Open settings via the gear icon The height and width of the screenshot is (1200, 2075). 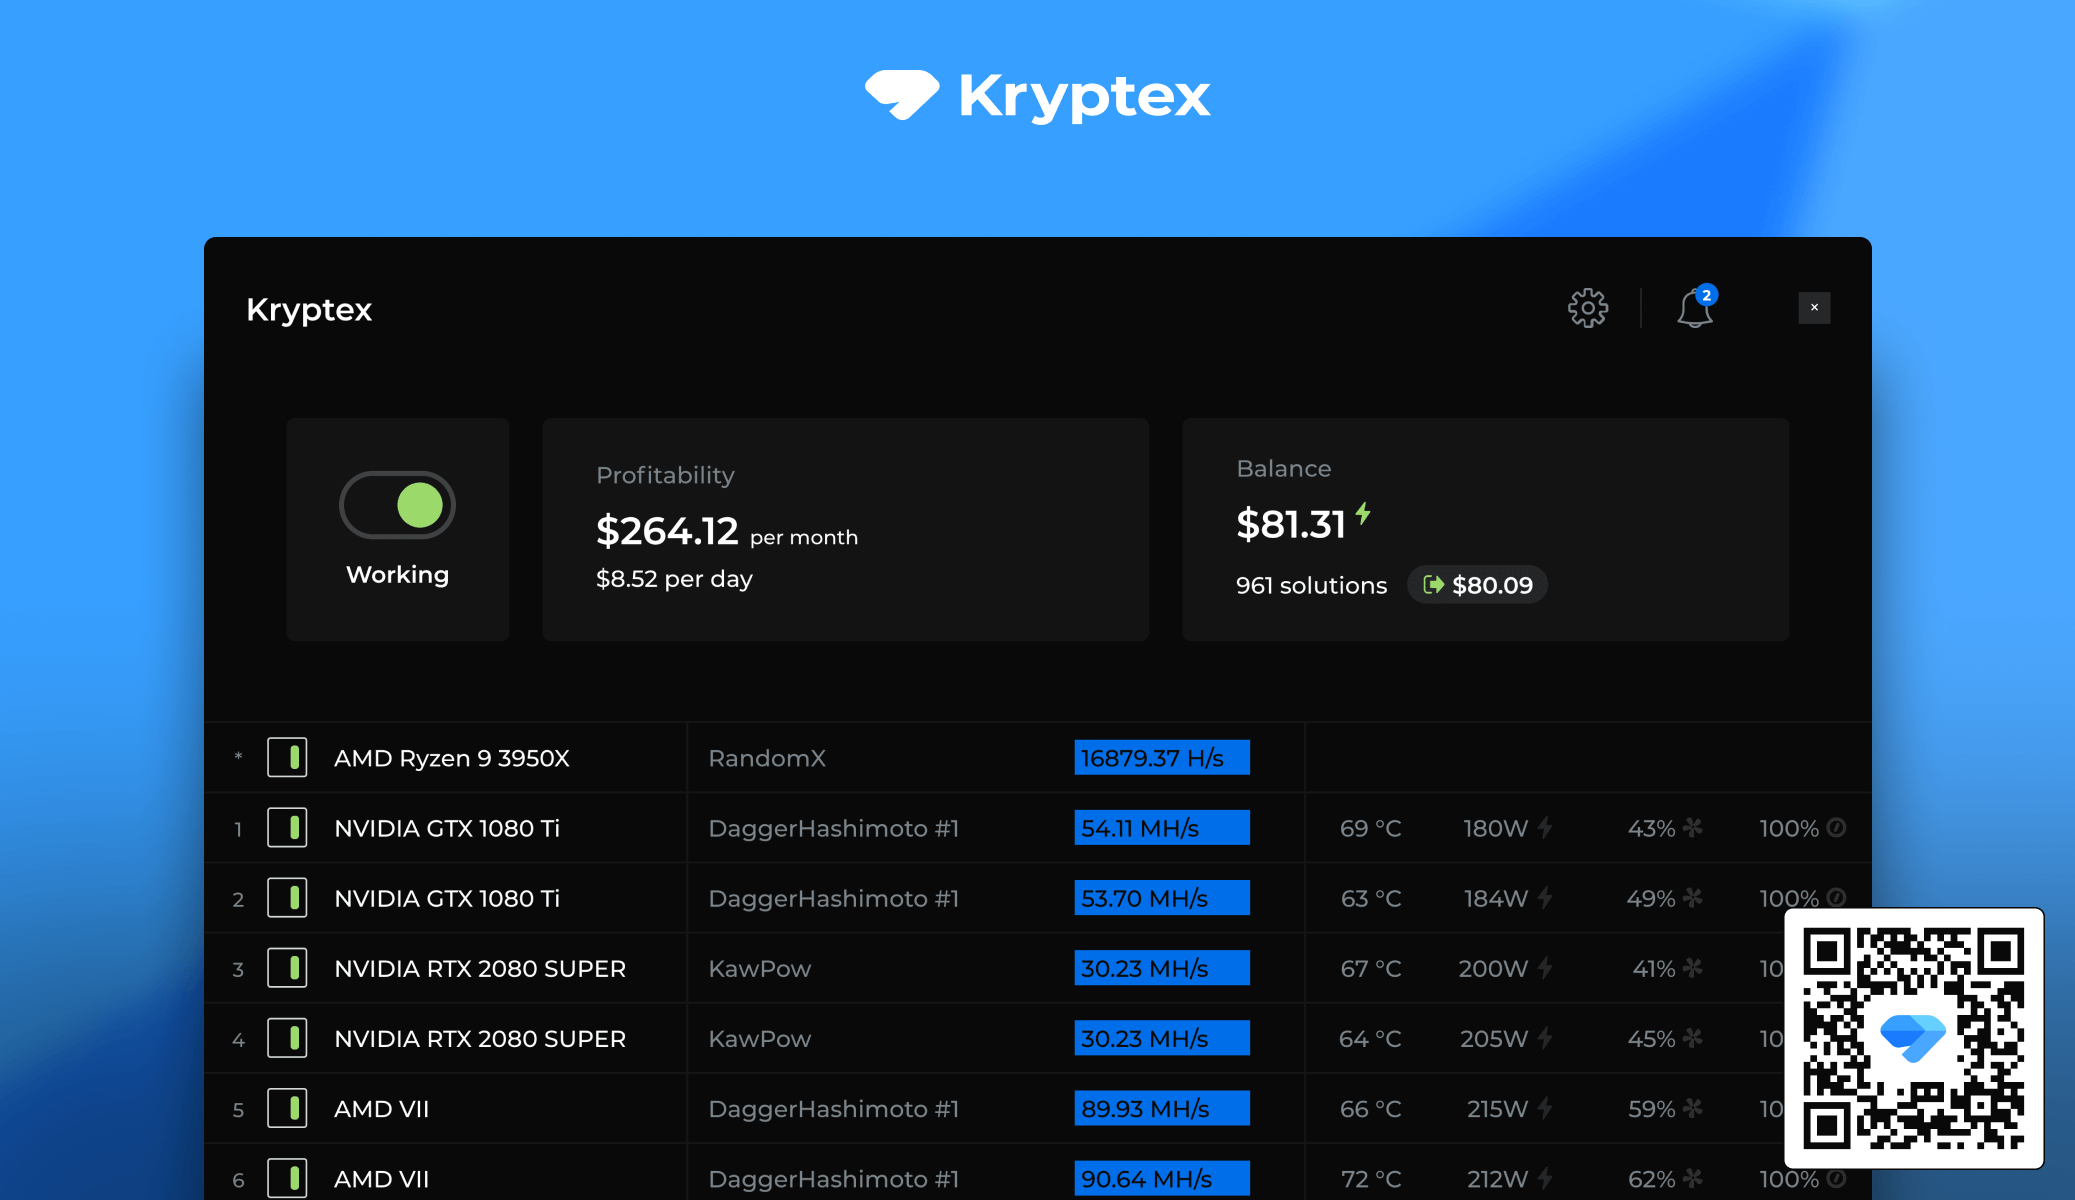pyautogui.click(x=1587, y=308)
